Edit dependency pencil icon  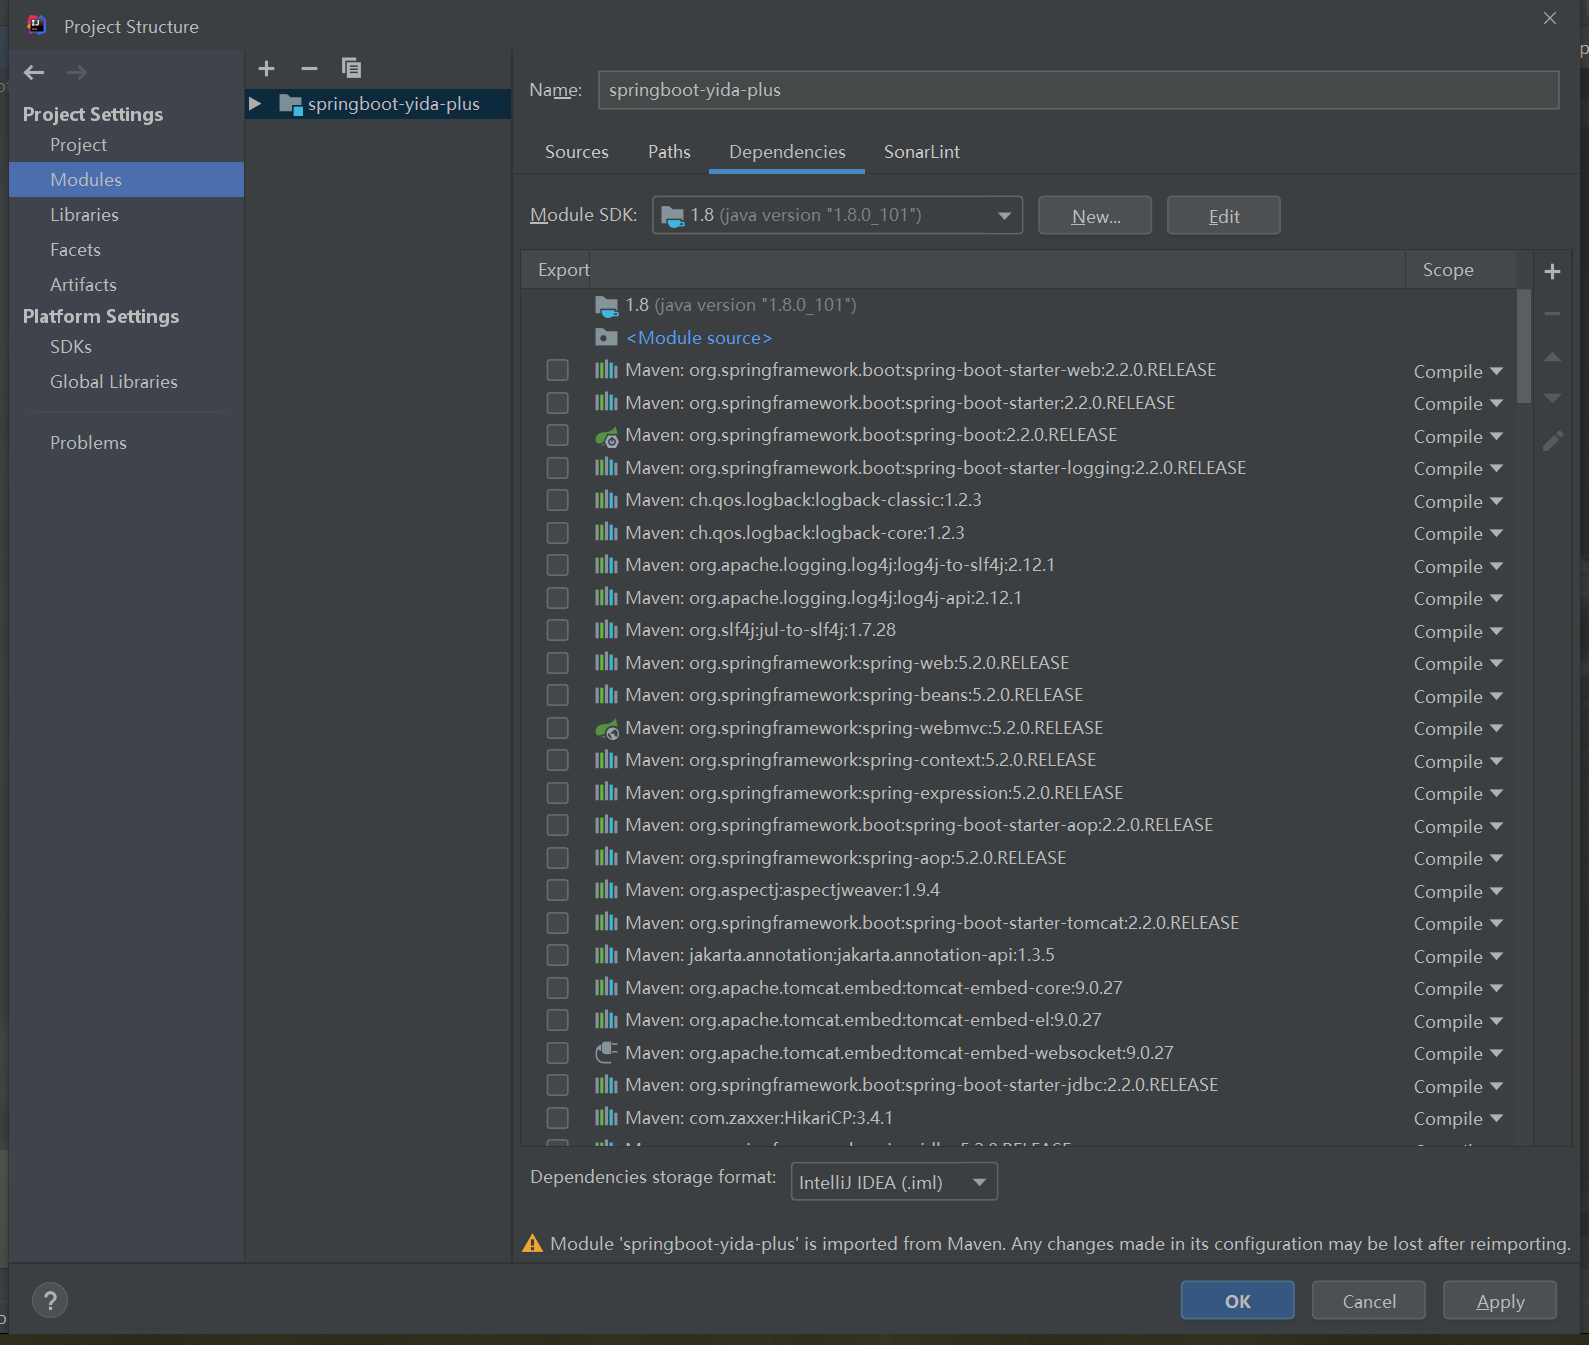click(x=1552, y=440)
